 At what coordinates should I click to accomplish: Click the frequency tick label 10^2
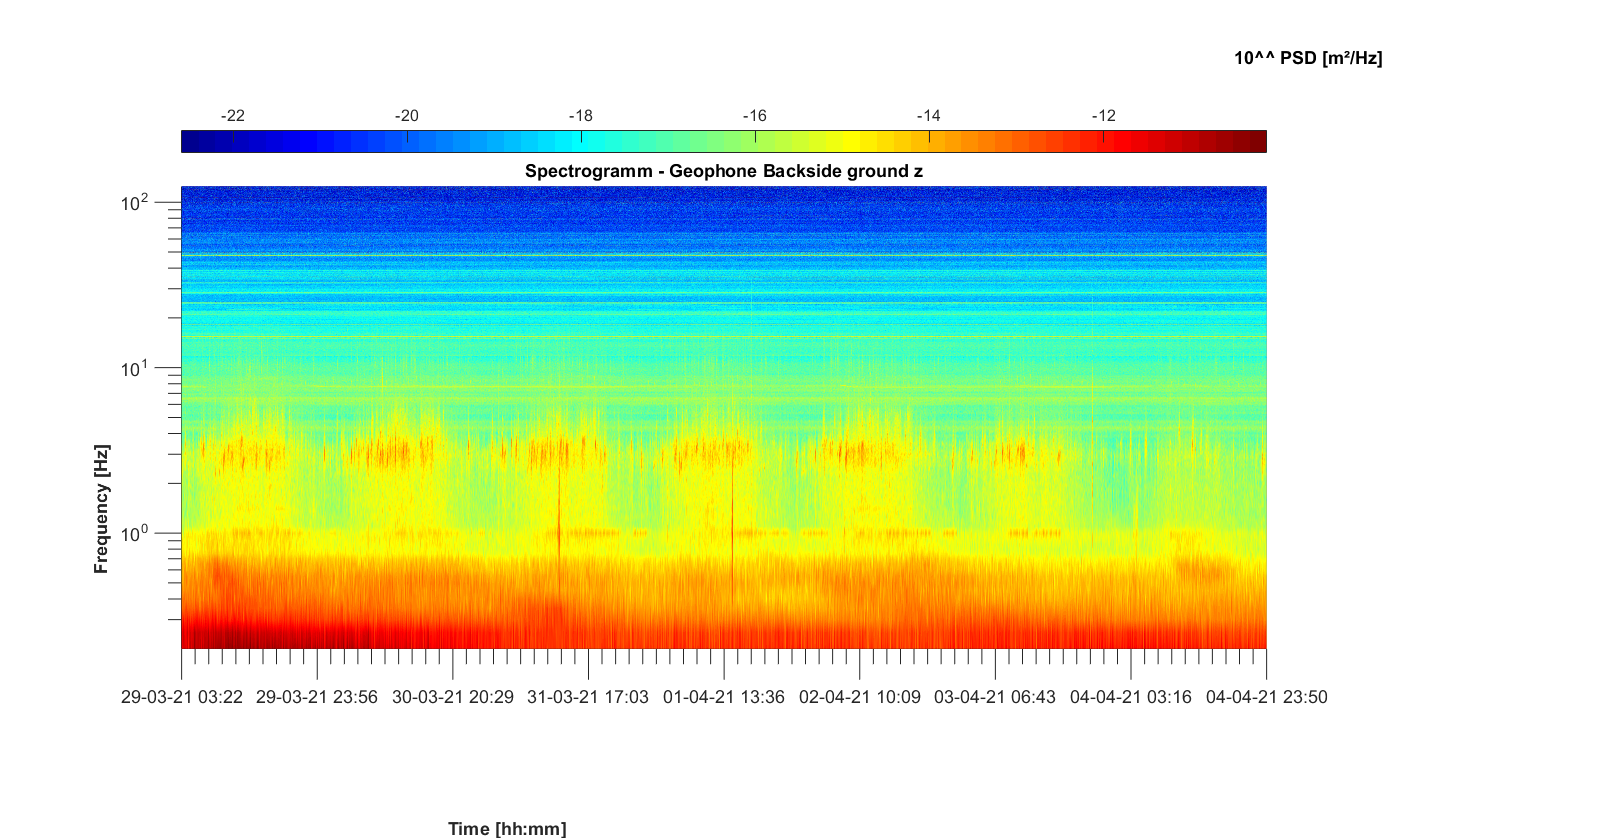134,203
